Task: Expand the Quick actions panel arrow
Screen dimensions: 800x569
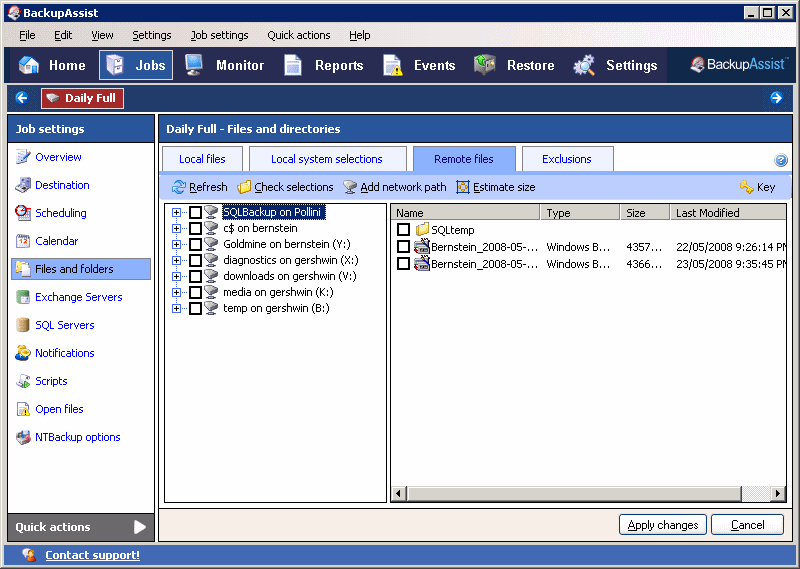Action: [140, 527]
